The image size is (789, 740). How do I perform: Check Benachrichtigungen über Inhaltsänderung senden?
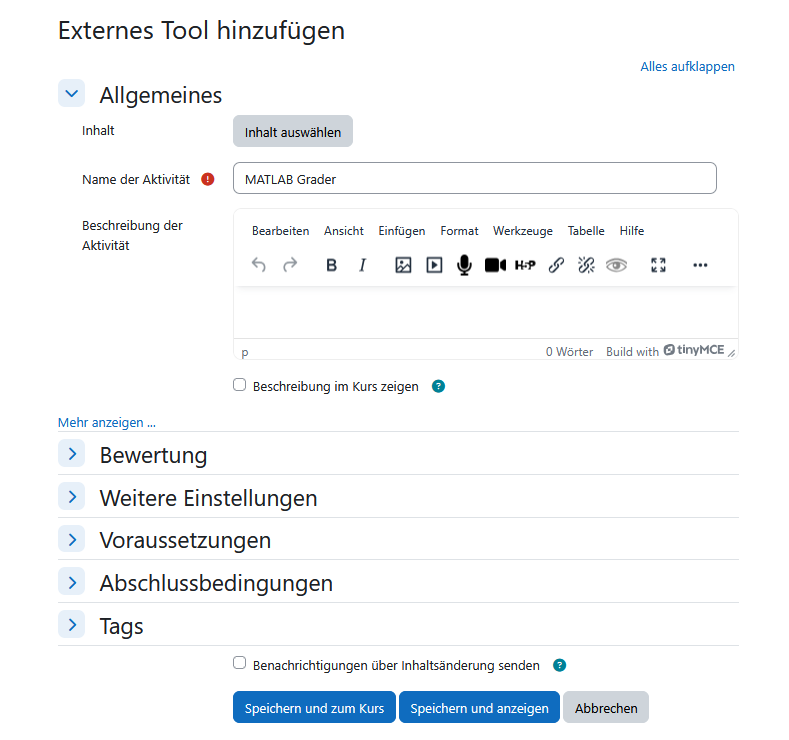click(x=240, y=663)
